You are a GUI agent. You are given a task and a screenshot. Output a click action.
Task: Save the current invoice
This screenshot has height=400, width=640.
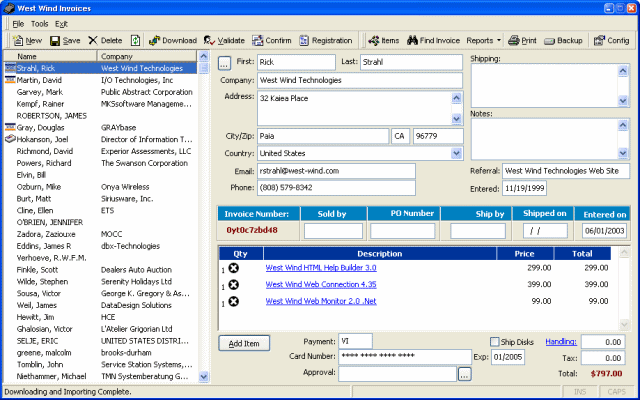65,40
